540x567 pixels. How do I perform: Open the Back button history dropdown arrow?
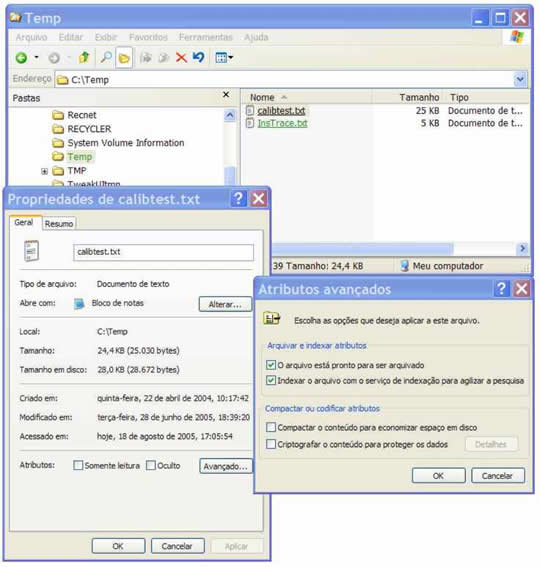click(36, 57)
